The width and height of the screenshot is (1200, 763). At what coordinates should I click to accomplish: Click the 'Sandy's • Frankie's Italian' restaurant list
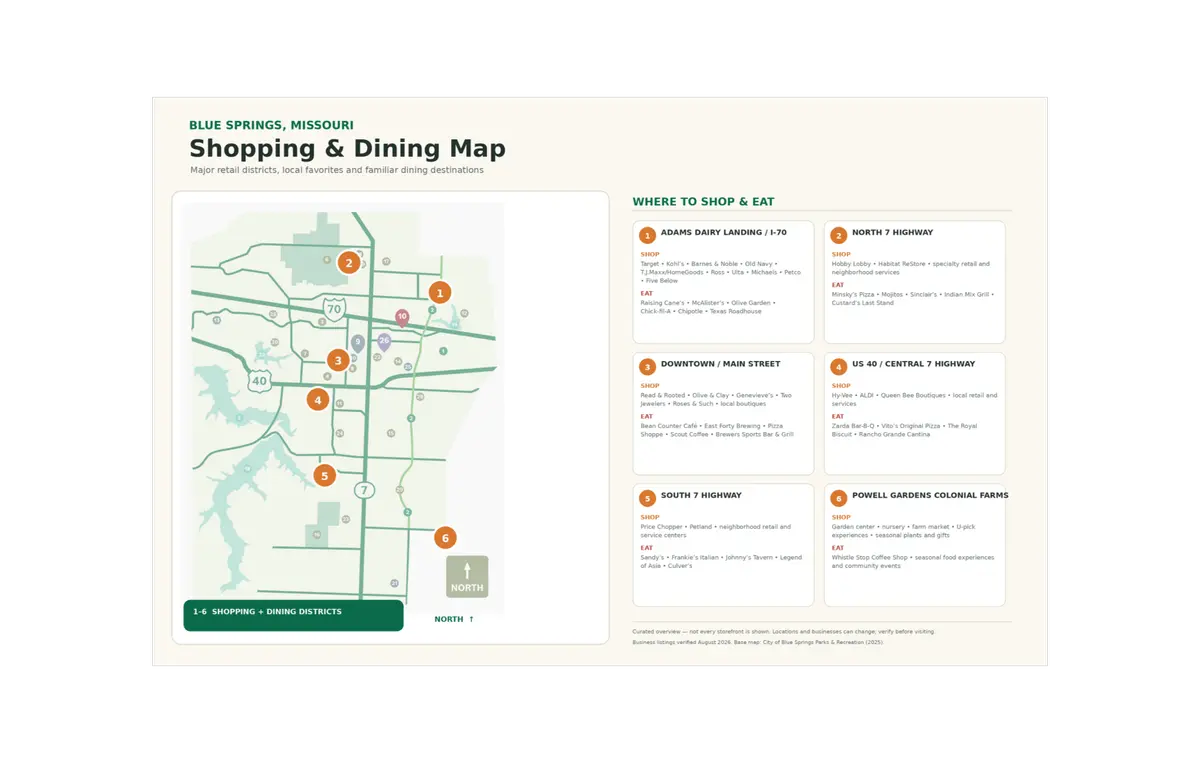click(x=722, y=561)
